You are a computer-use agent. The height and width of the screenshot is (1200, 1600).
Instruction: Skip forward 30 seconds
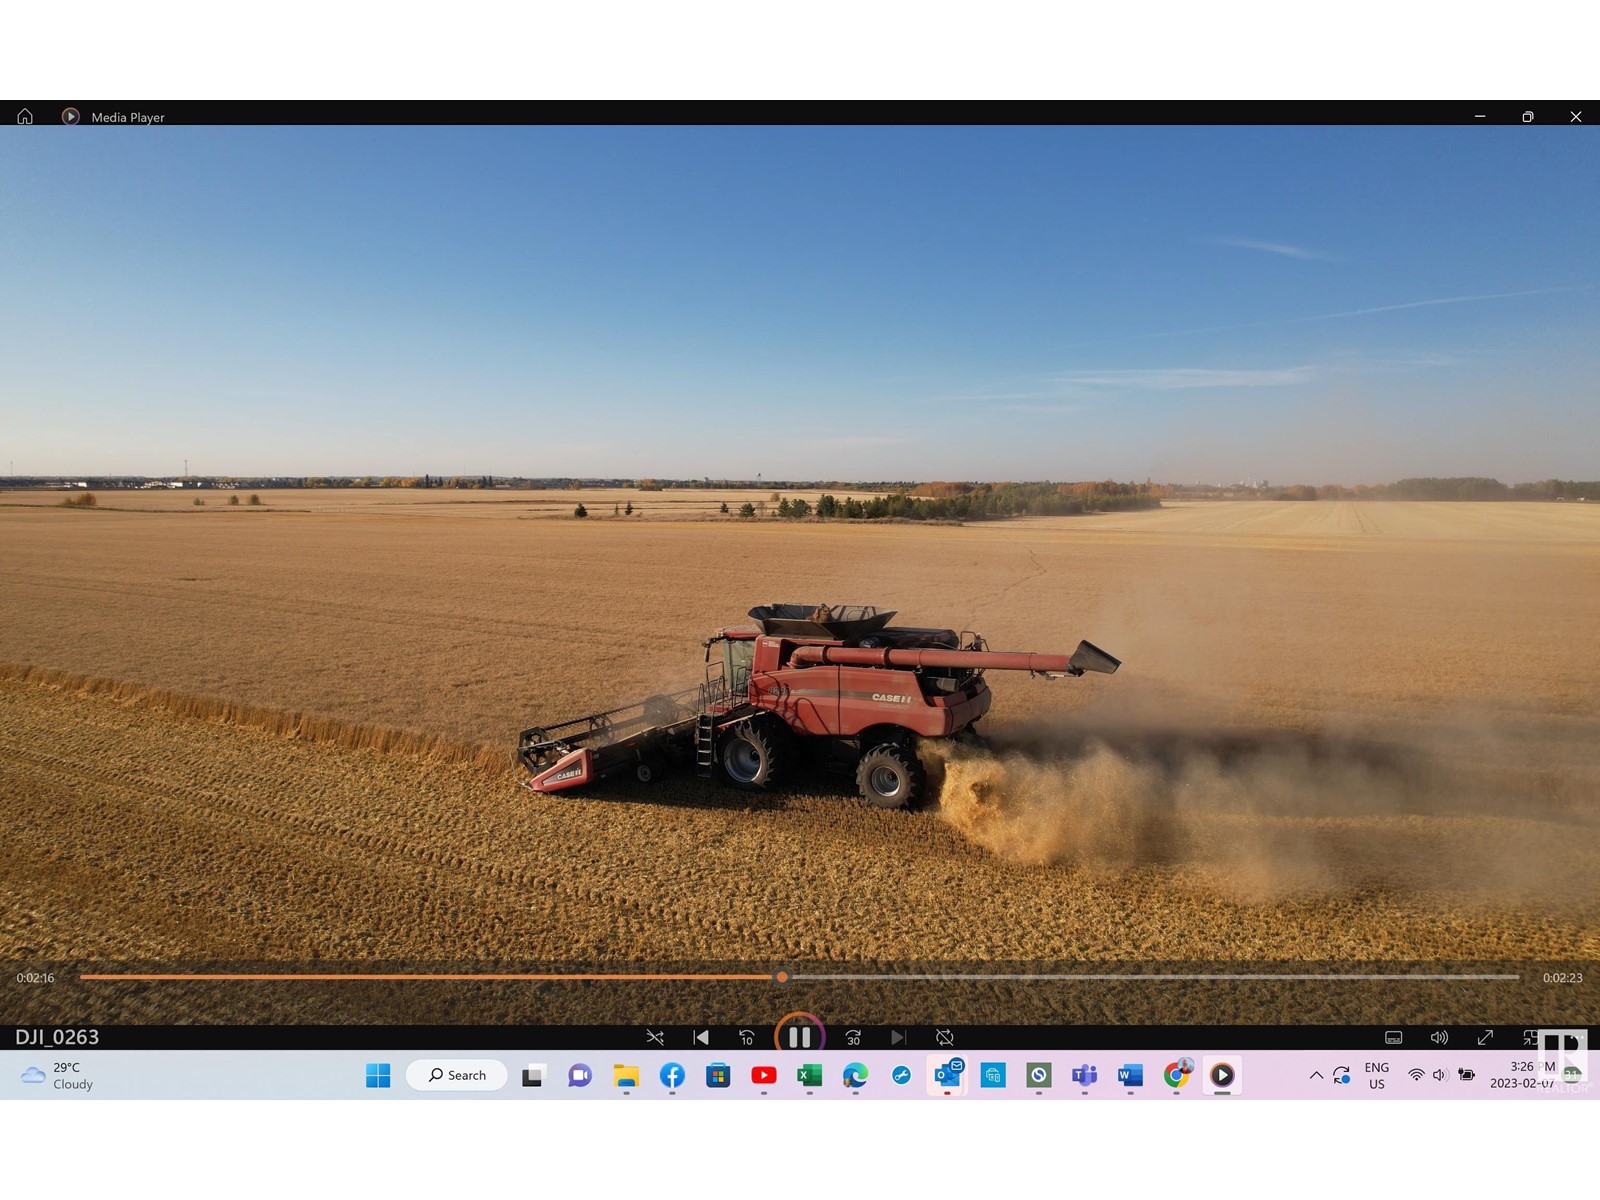pos(853,1038)
